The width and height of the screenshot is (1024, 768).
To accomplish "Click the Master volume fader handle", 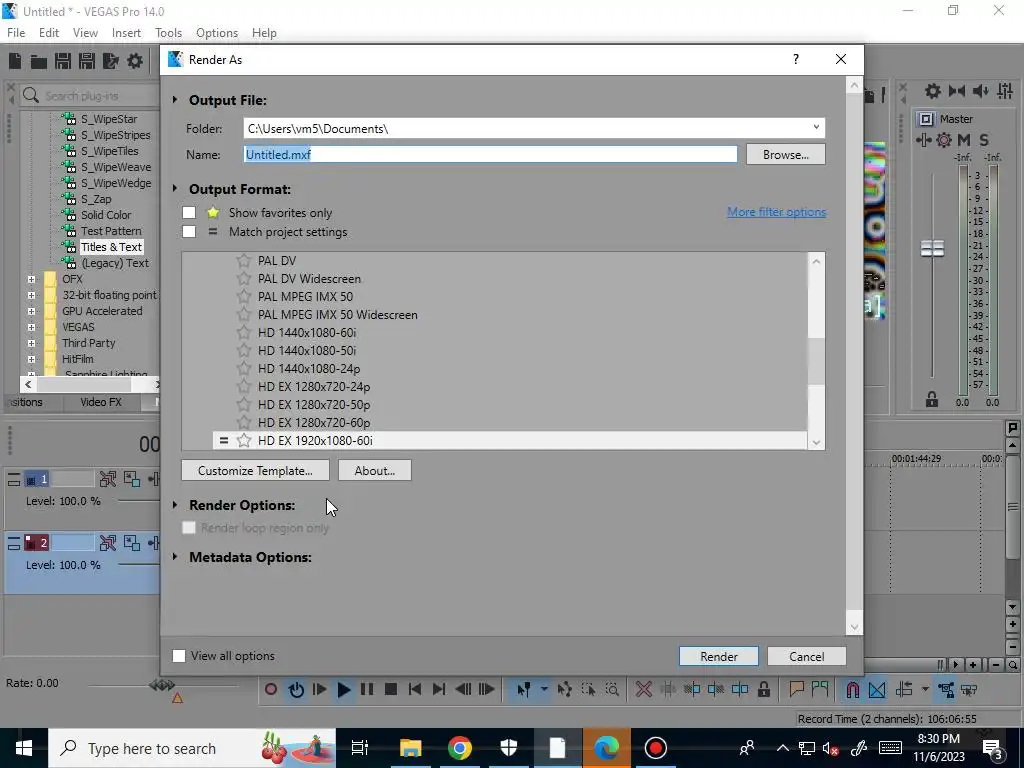I will tap(933, 248).
